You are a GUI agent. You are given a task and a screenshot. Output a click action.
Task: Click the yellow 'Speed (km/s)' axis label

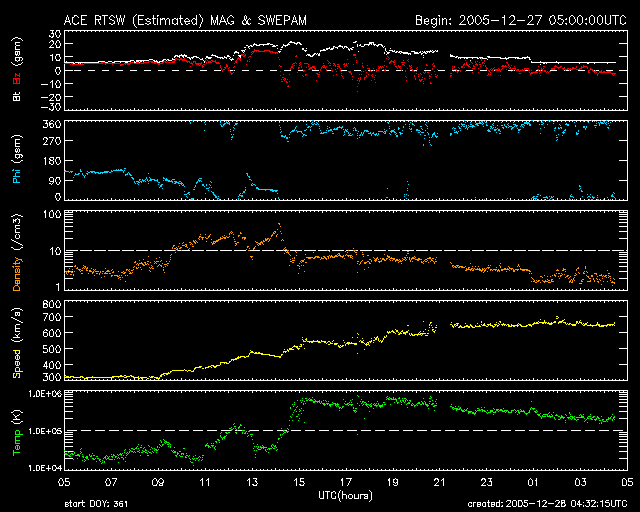pyautogui.click(x=17, y=343)
